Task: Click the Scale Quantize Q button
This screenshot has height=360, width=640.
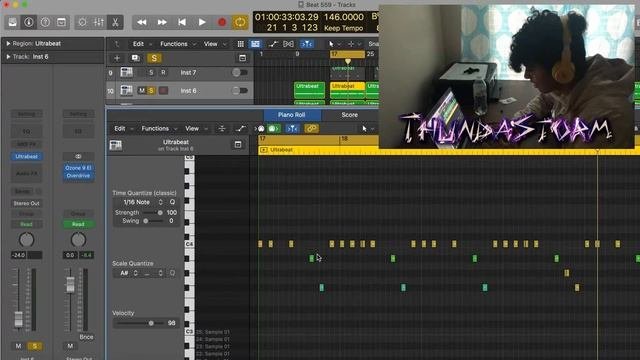Action: coord(172,273)
